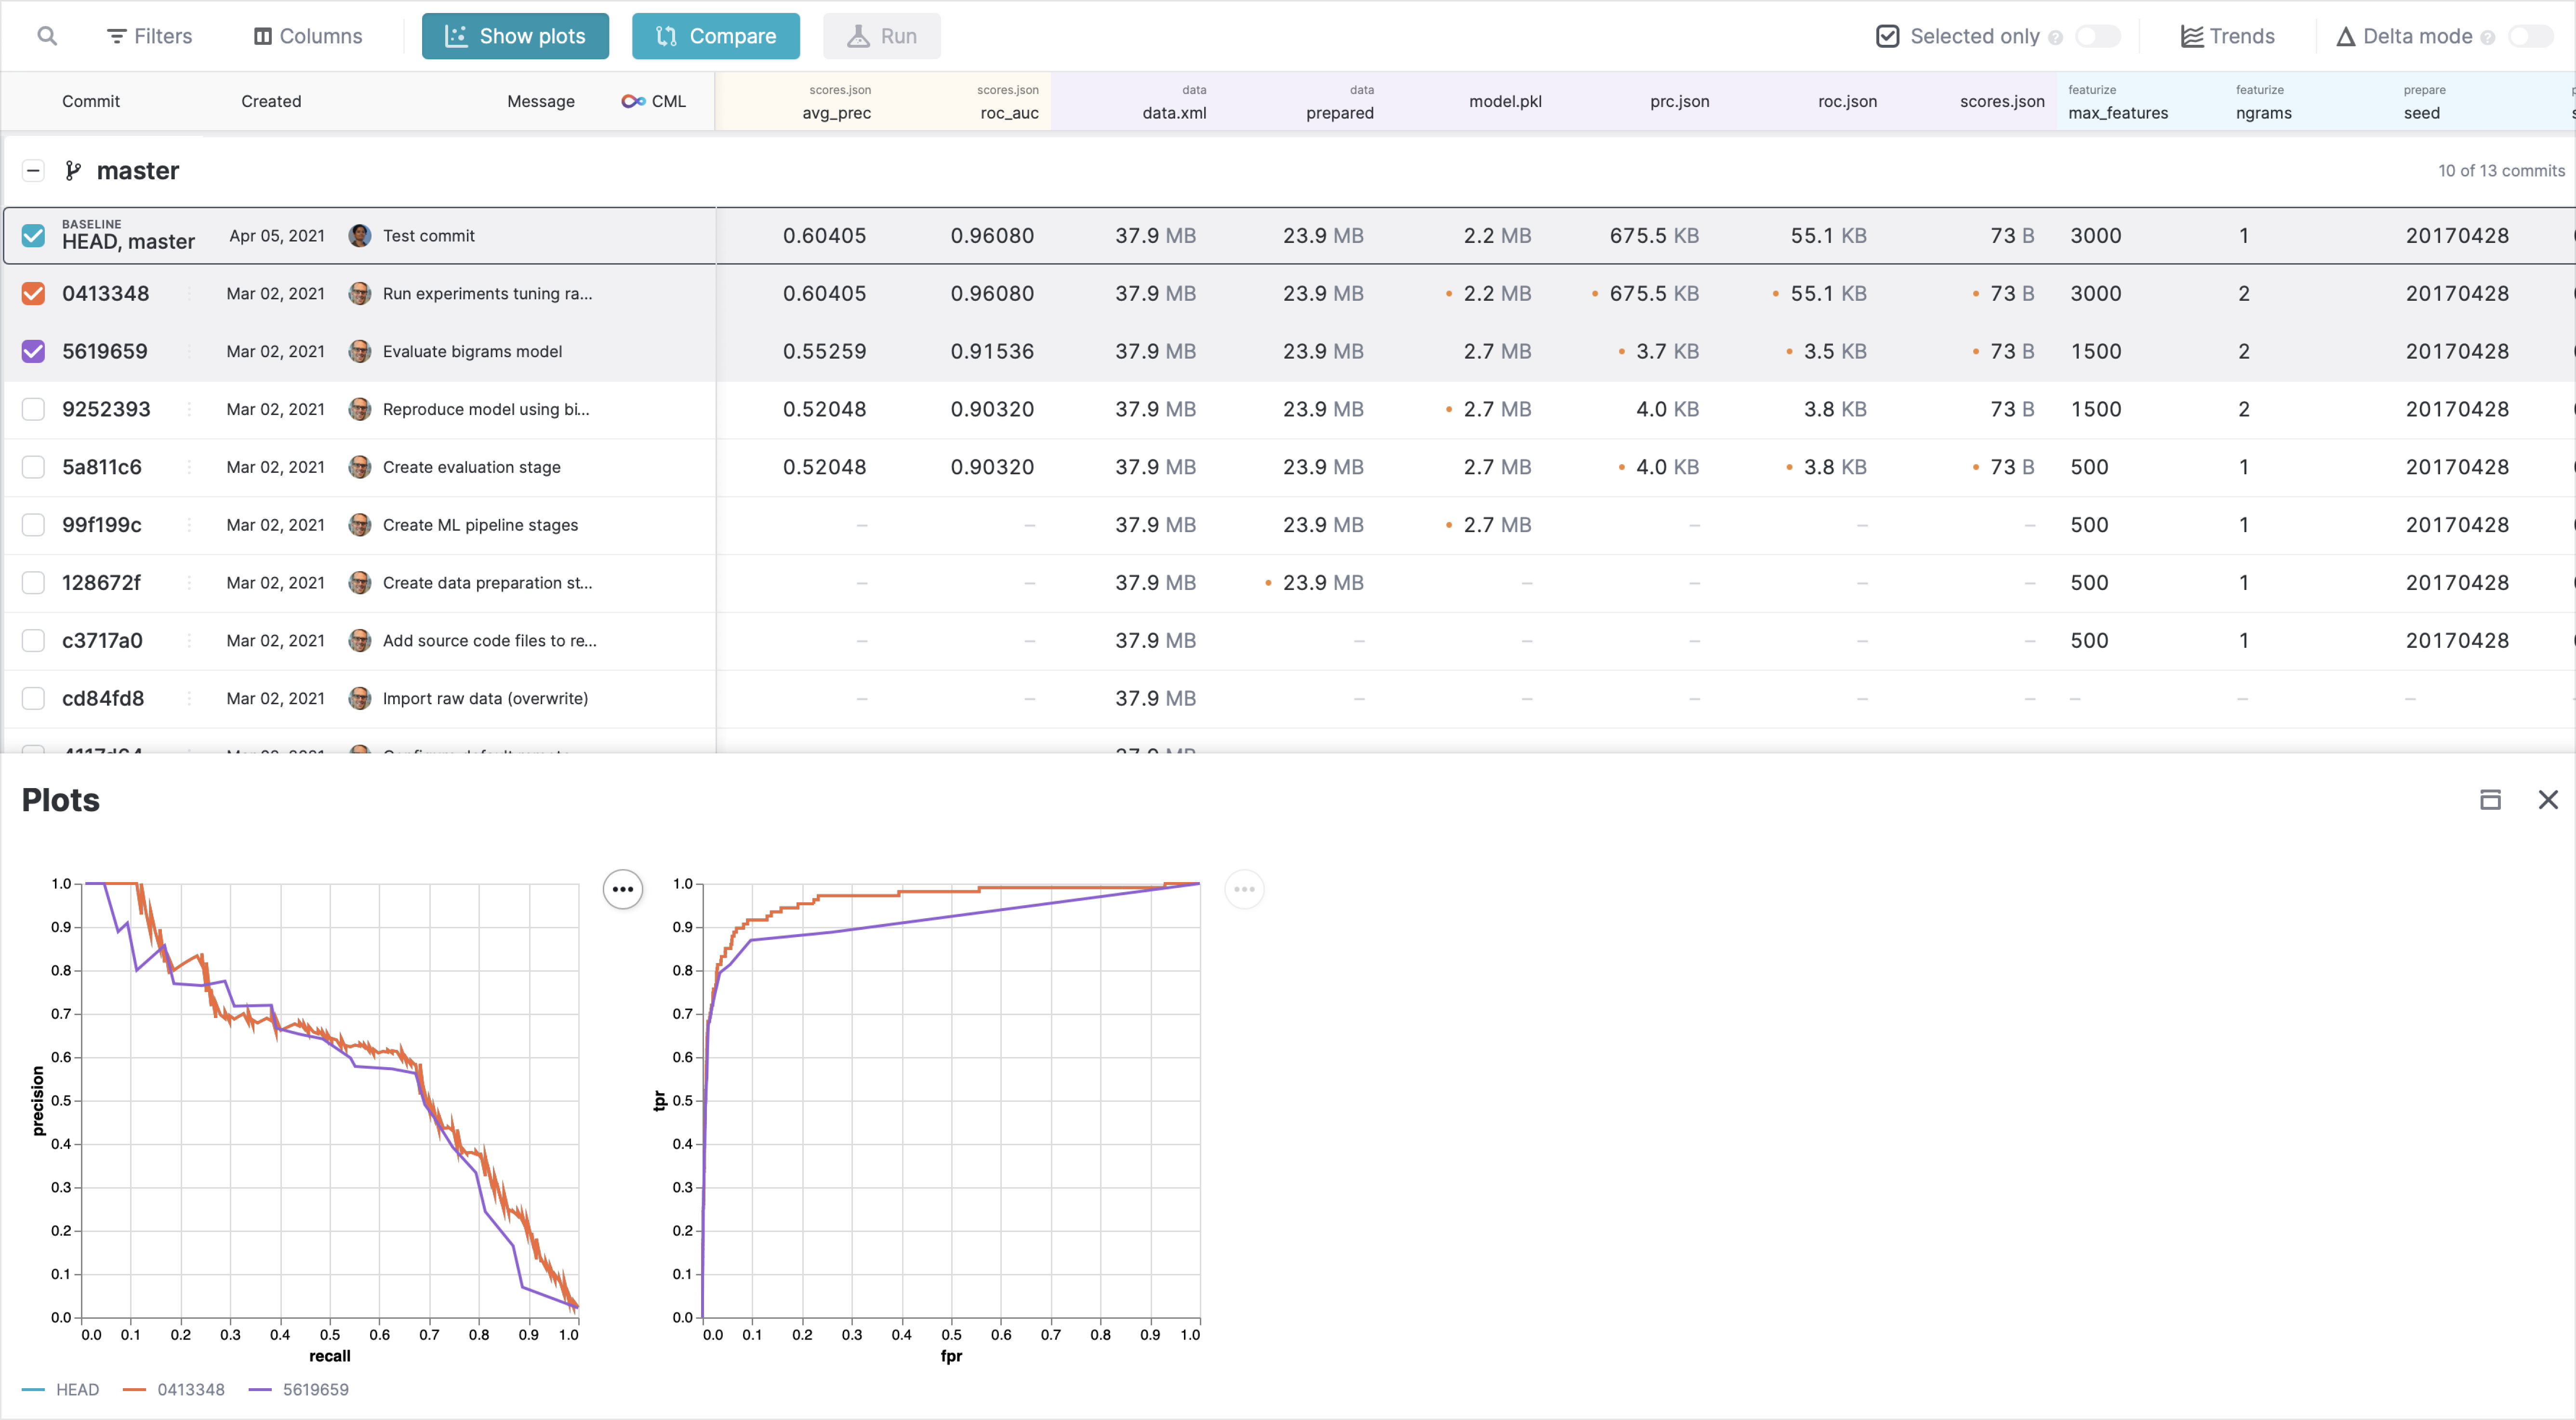Click author avatar on Evaluate bigrams model row

click(x=360, y=352)
